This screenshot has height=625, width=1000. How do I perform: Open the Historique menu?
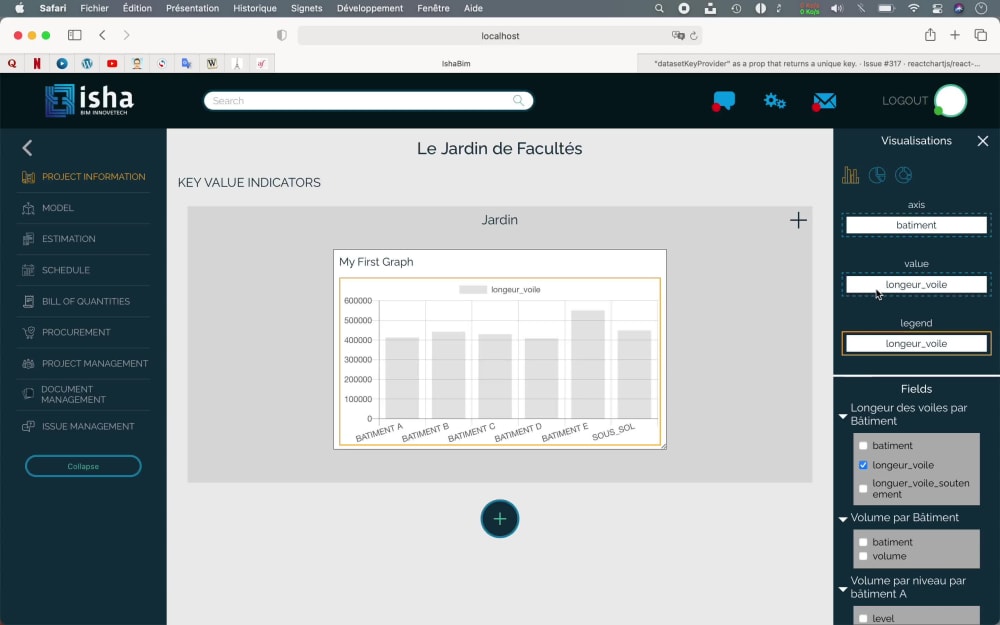(254, 8)
